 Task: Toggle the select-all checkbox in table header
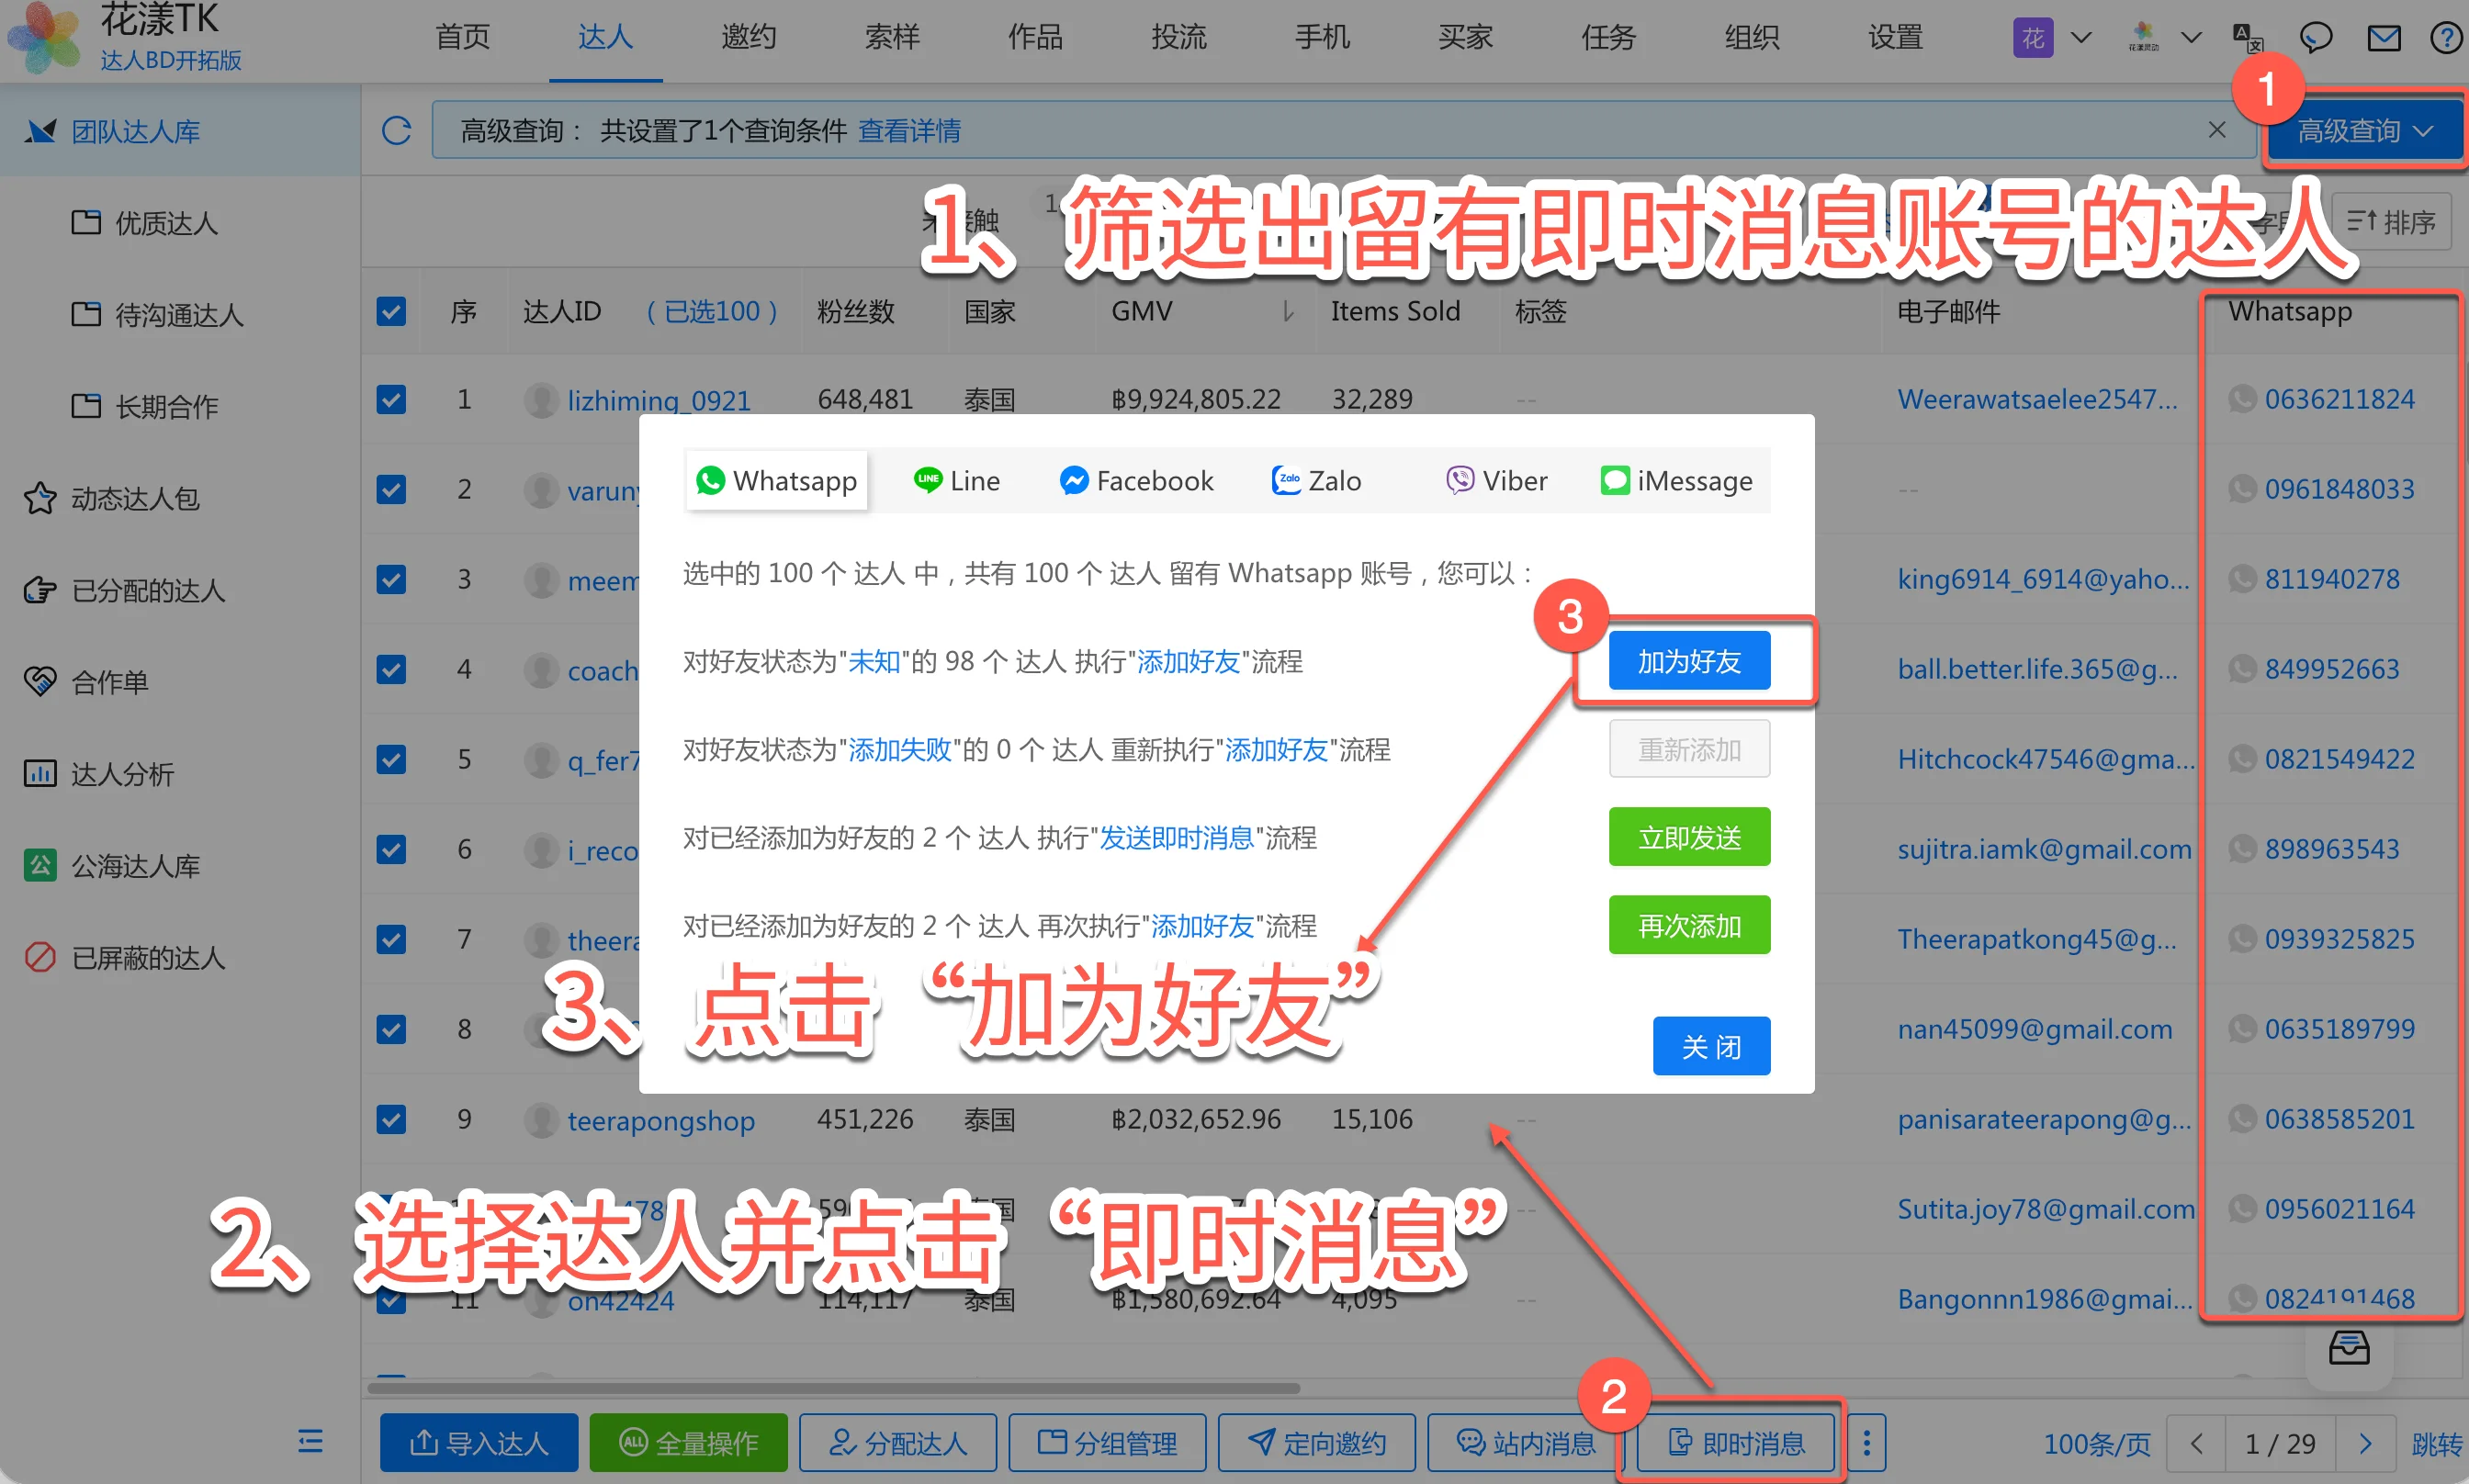point(391,311)
